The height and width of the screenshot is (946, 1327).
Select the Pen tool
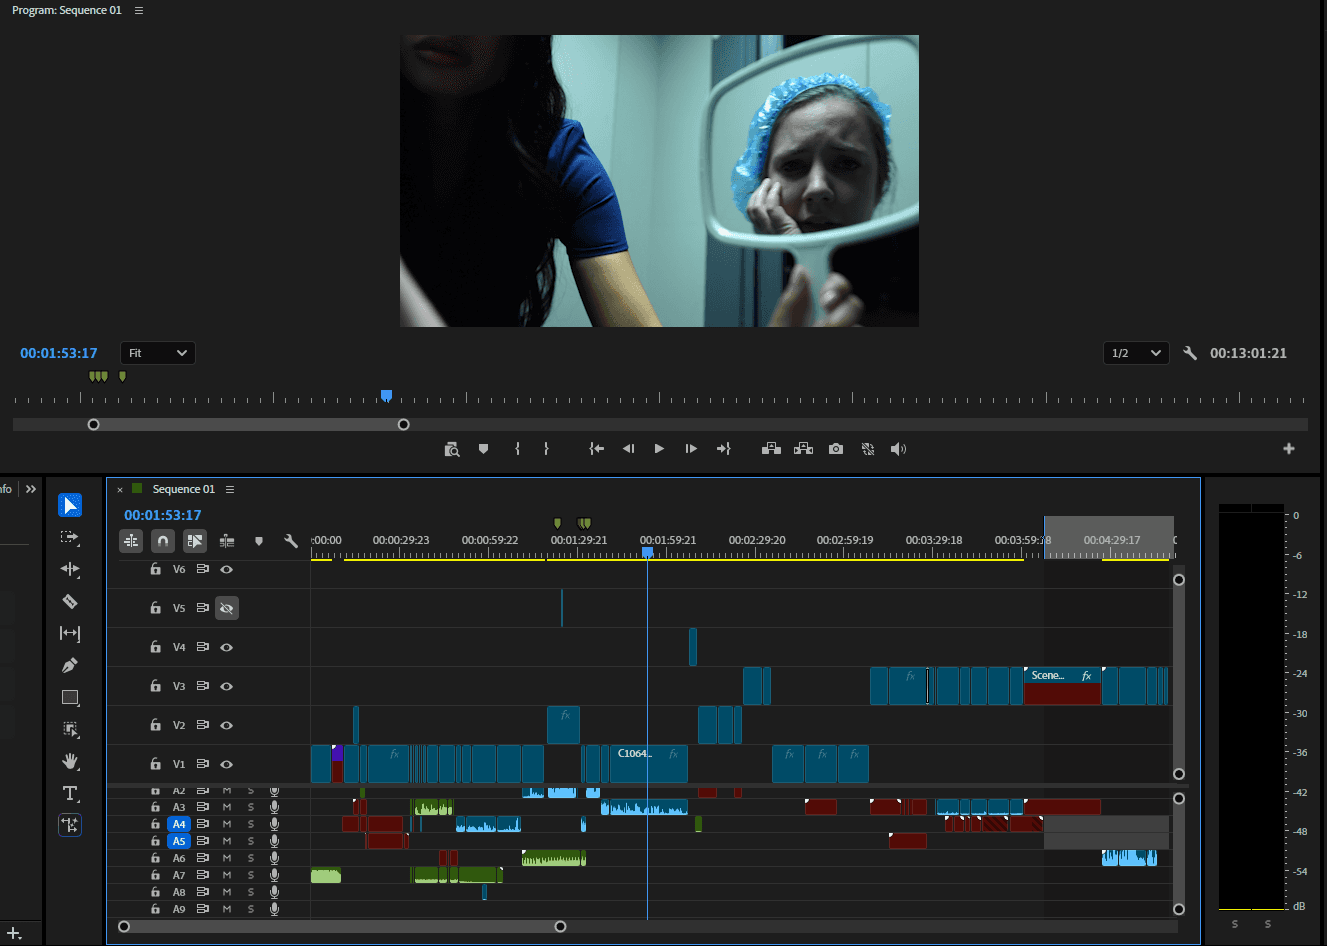(70, 665)
